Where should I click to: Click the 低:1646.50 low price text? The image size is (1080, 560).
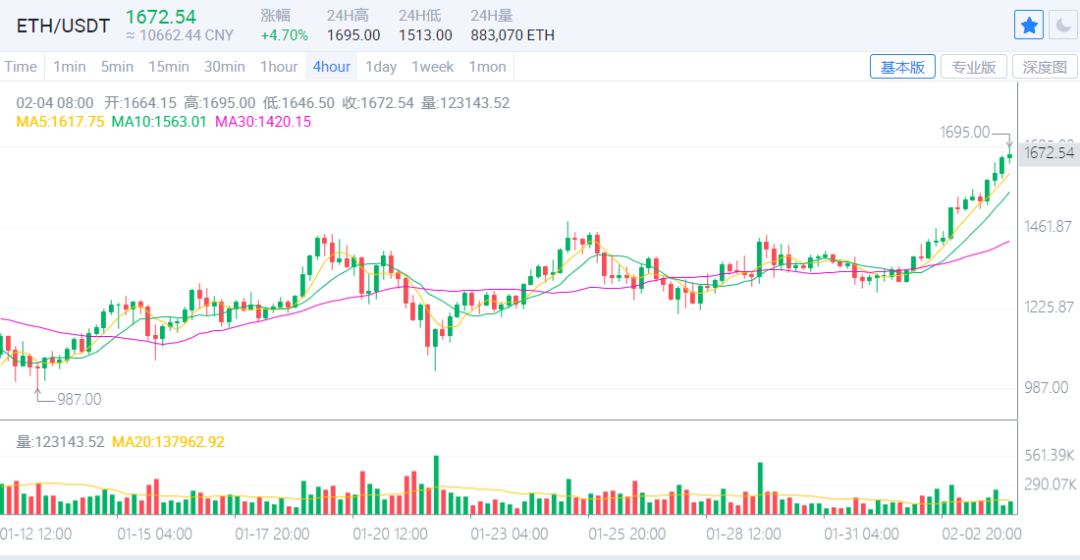[298, 103]
